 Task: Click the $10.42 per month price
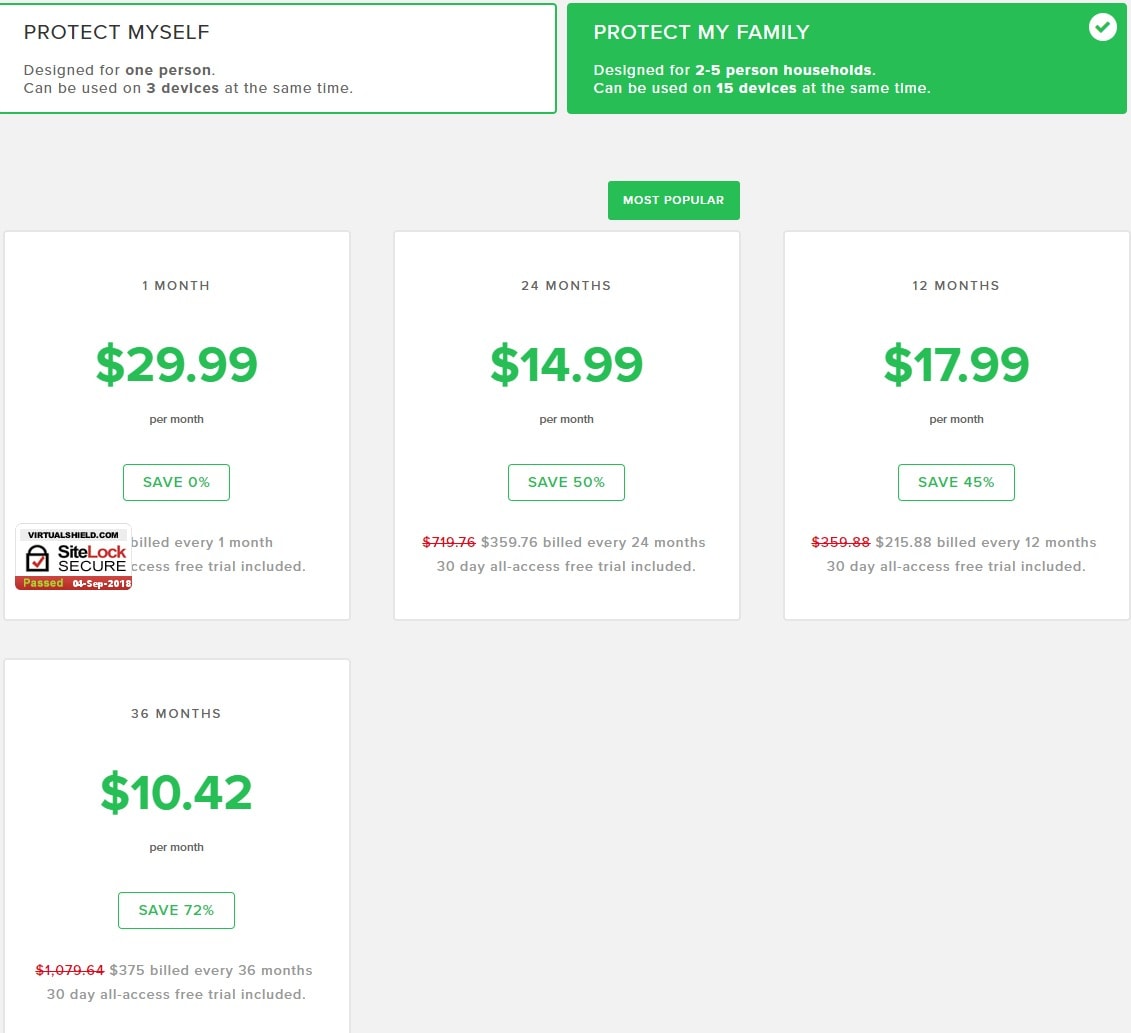tap(177, 792)
